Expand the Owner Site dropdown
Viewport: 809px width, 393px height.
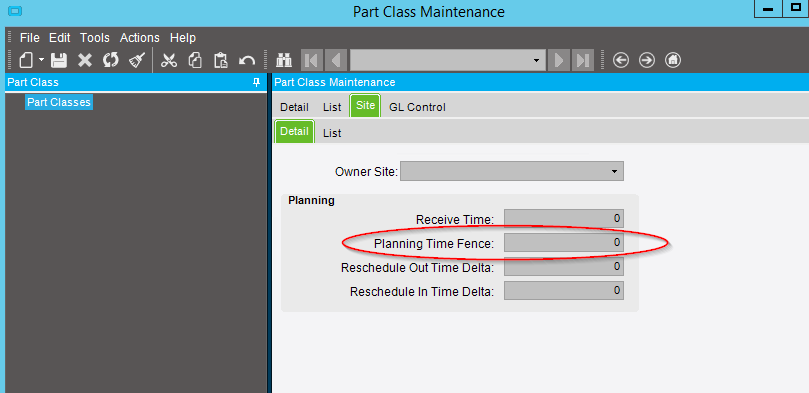[614, 171]
